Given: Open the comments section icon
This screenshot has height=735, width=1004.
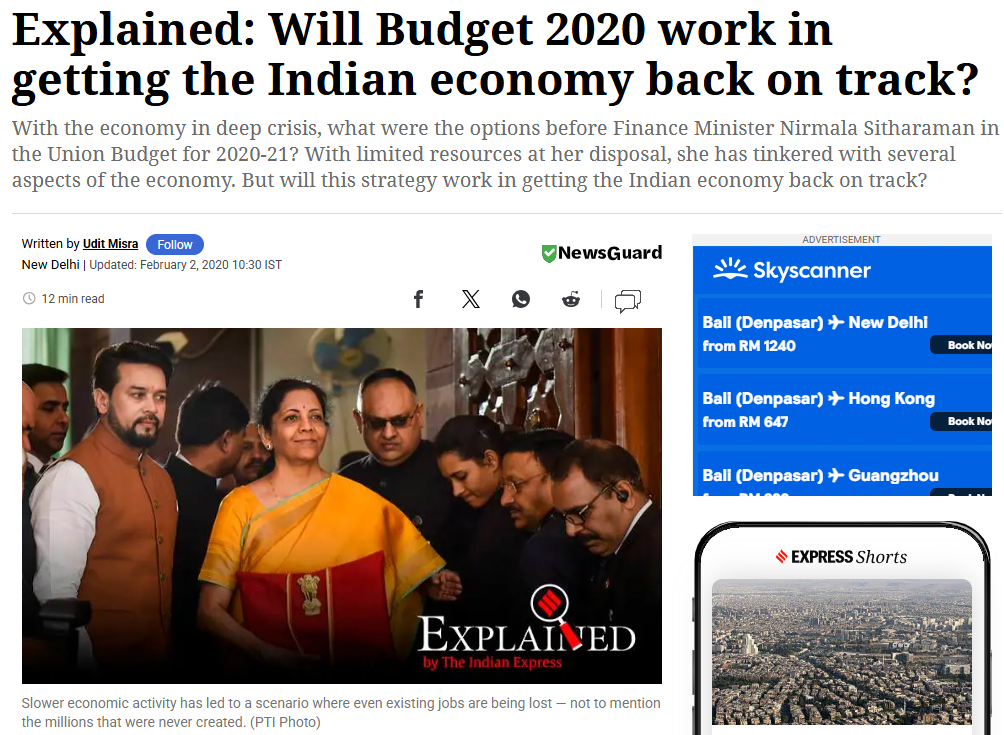Looking at the screenshot, I should pyautogui.click(x=628, y=301).
